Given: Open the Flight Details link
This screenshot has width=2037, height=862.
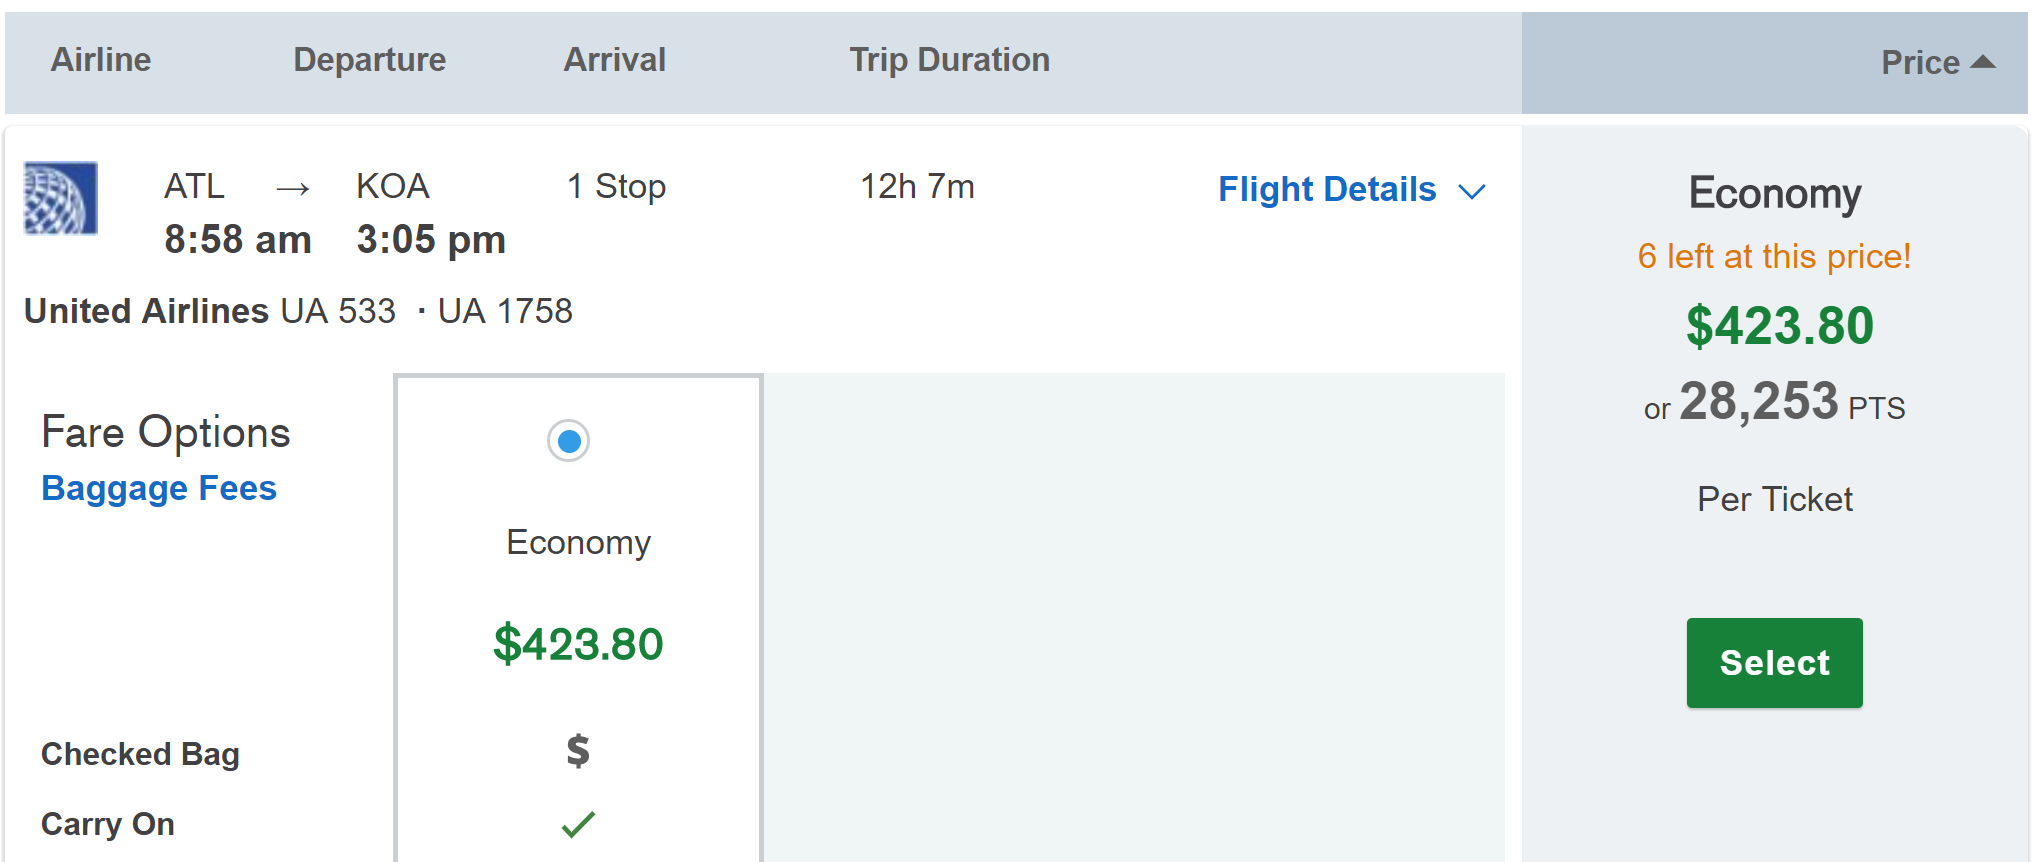Looking at the screenshot, I should [x=1327, y=189].
